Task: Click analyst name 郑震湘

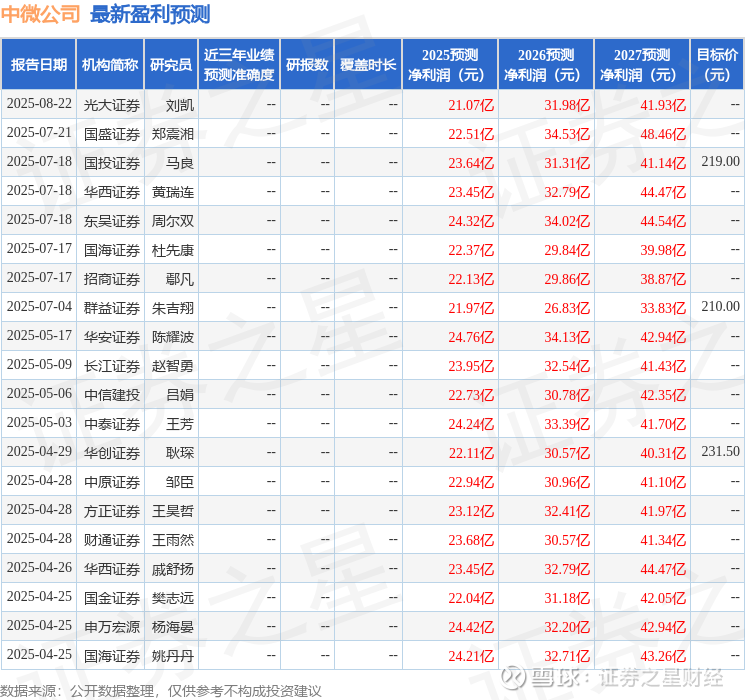Action: tap(173, 134)
